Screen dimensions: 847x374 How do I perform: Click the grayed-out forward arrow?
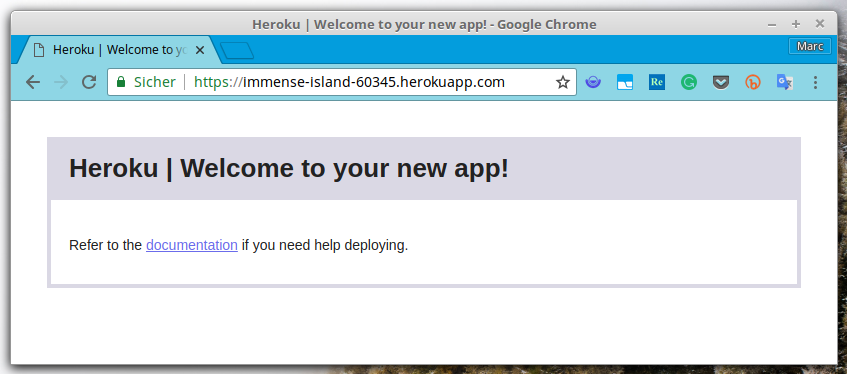tap(61, 82)
